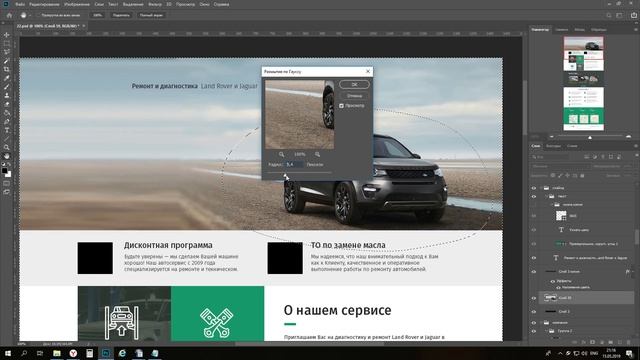640x360 pixels.
Task: Select the Hand tool in toolbar
Action: coord(7,156)
